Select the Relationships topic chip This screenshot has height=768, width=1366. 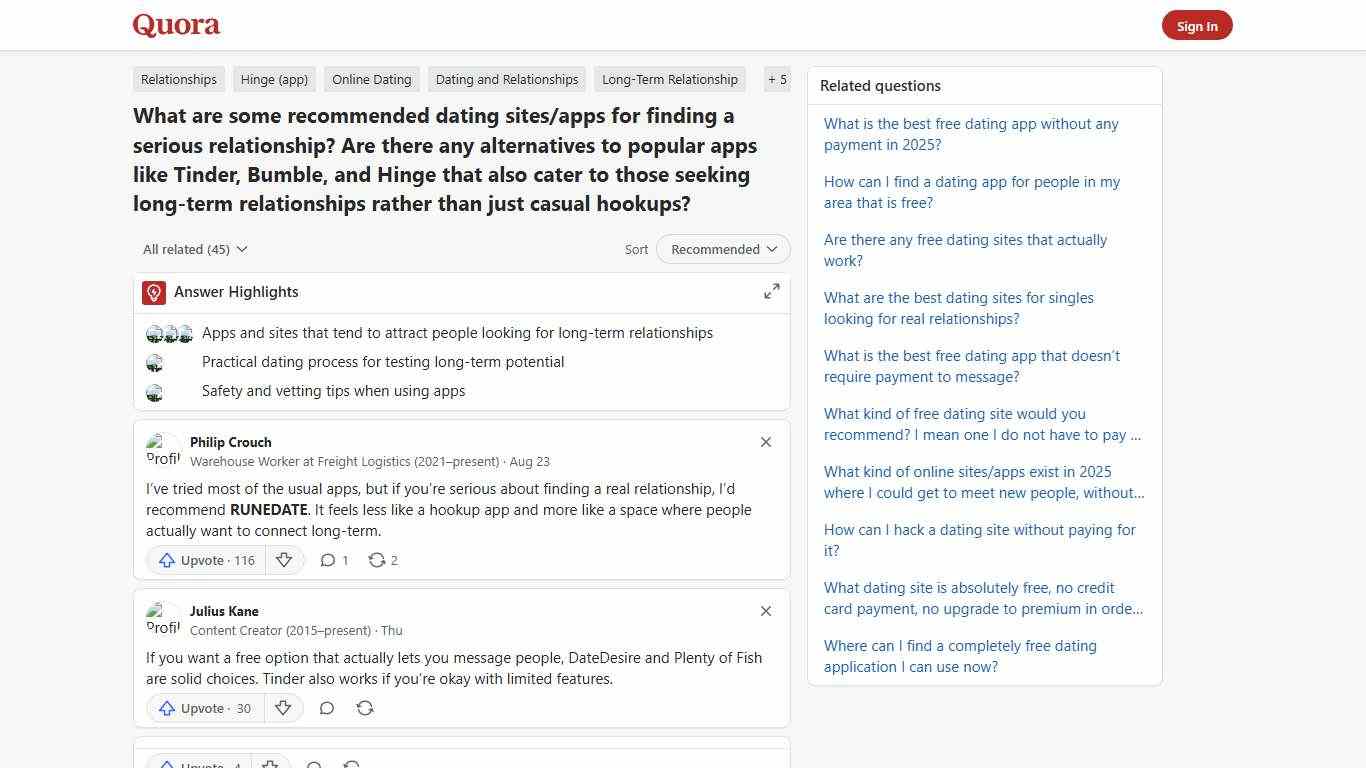click(178, 79)
